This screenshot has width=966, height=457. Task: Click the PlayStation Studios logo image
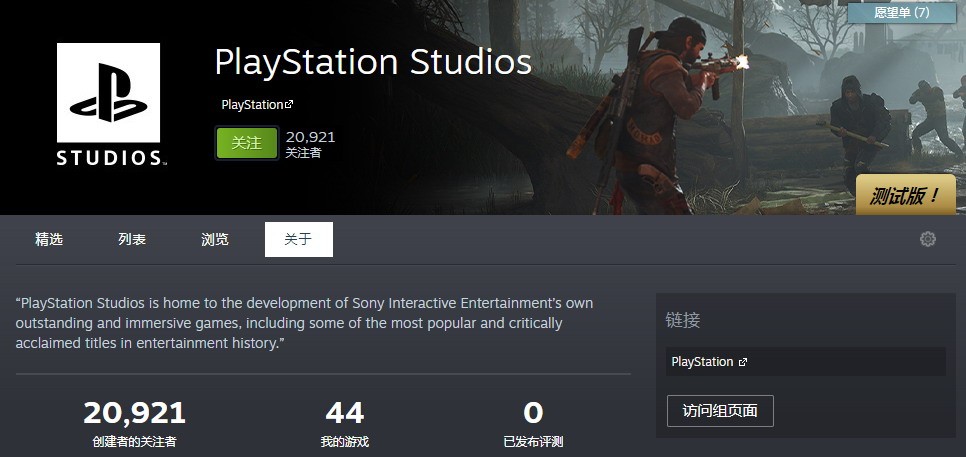[108, 106]
